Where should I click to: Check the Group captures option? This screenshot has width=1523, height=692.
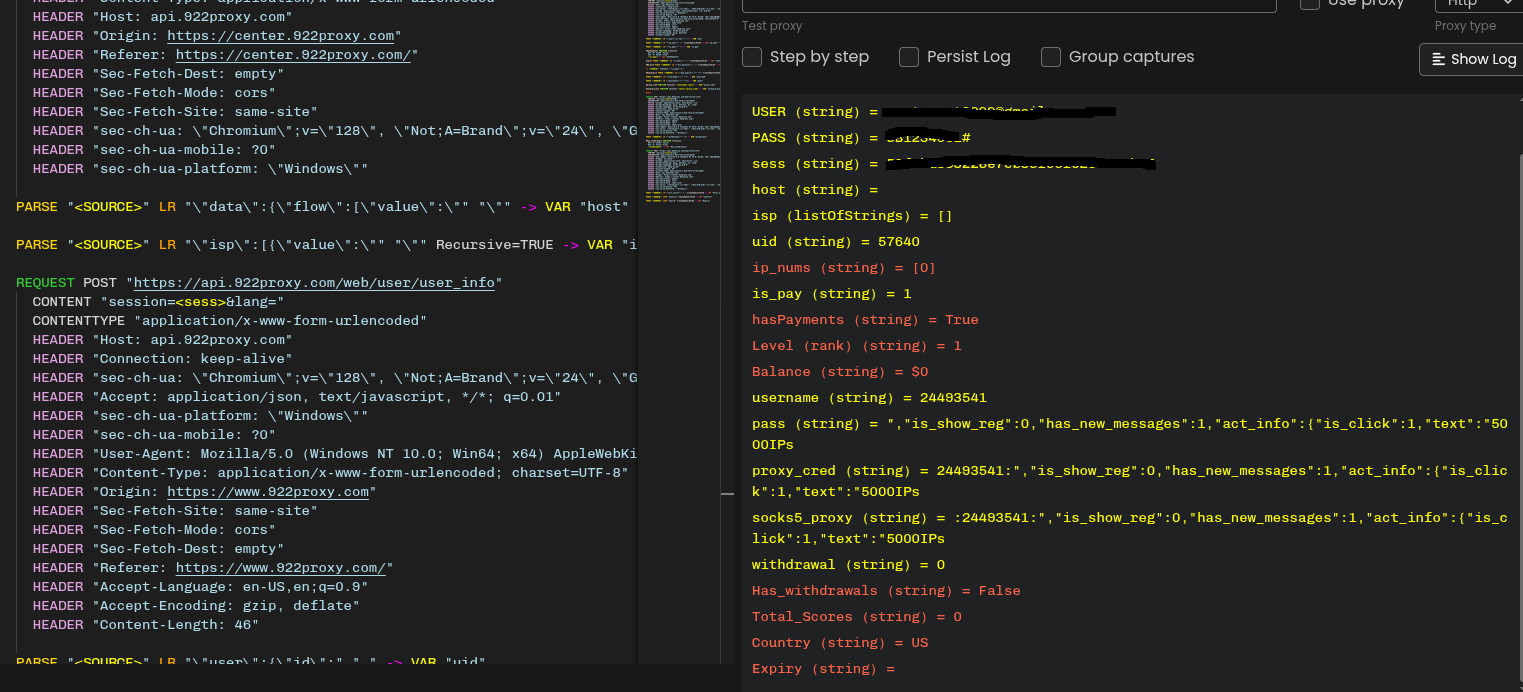[x=1051, y=57]
